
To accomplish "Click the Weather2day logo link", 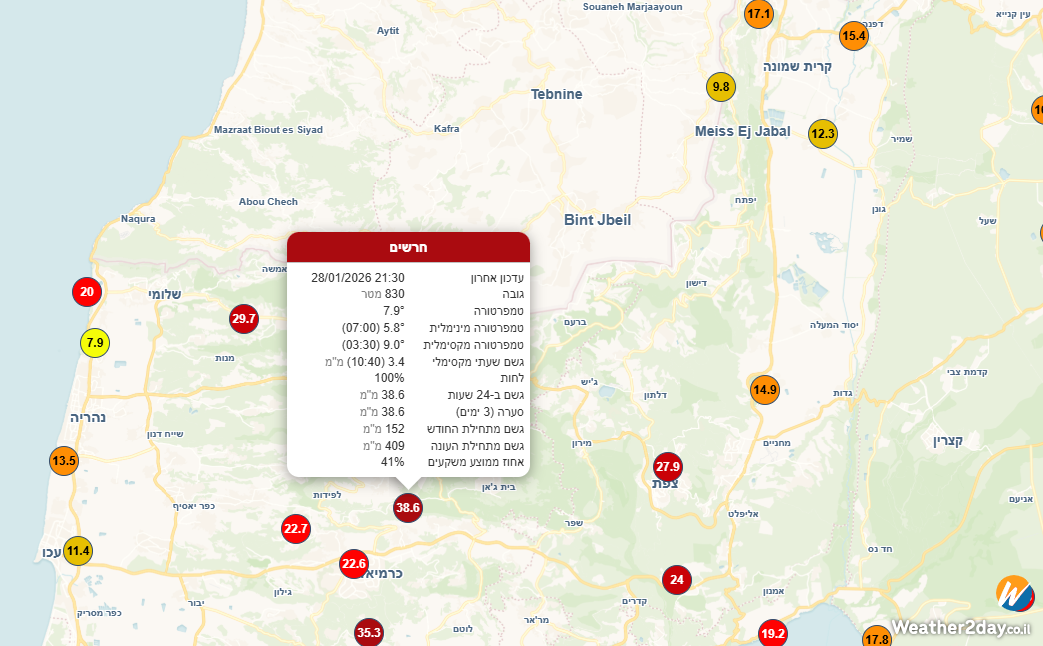I will (962, 610).
